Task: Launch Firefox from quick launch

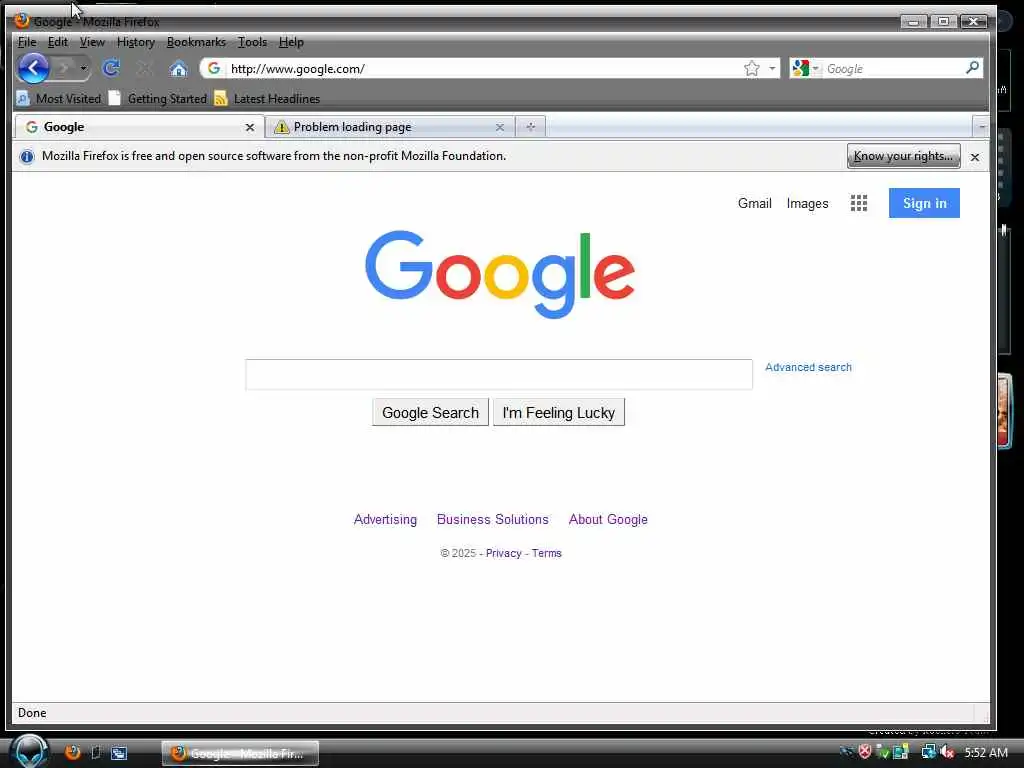Action: (72, 752)
